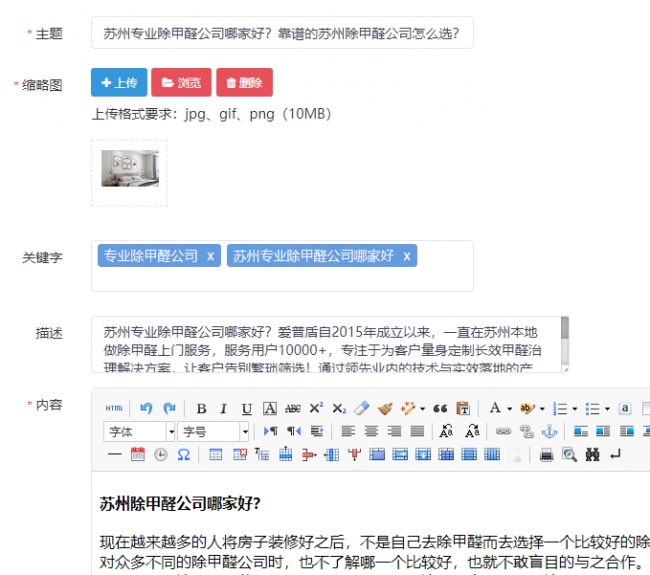Toggle bold formatting
This screenshot has height=575, width=650.
[x=201, y=409]
